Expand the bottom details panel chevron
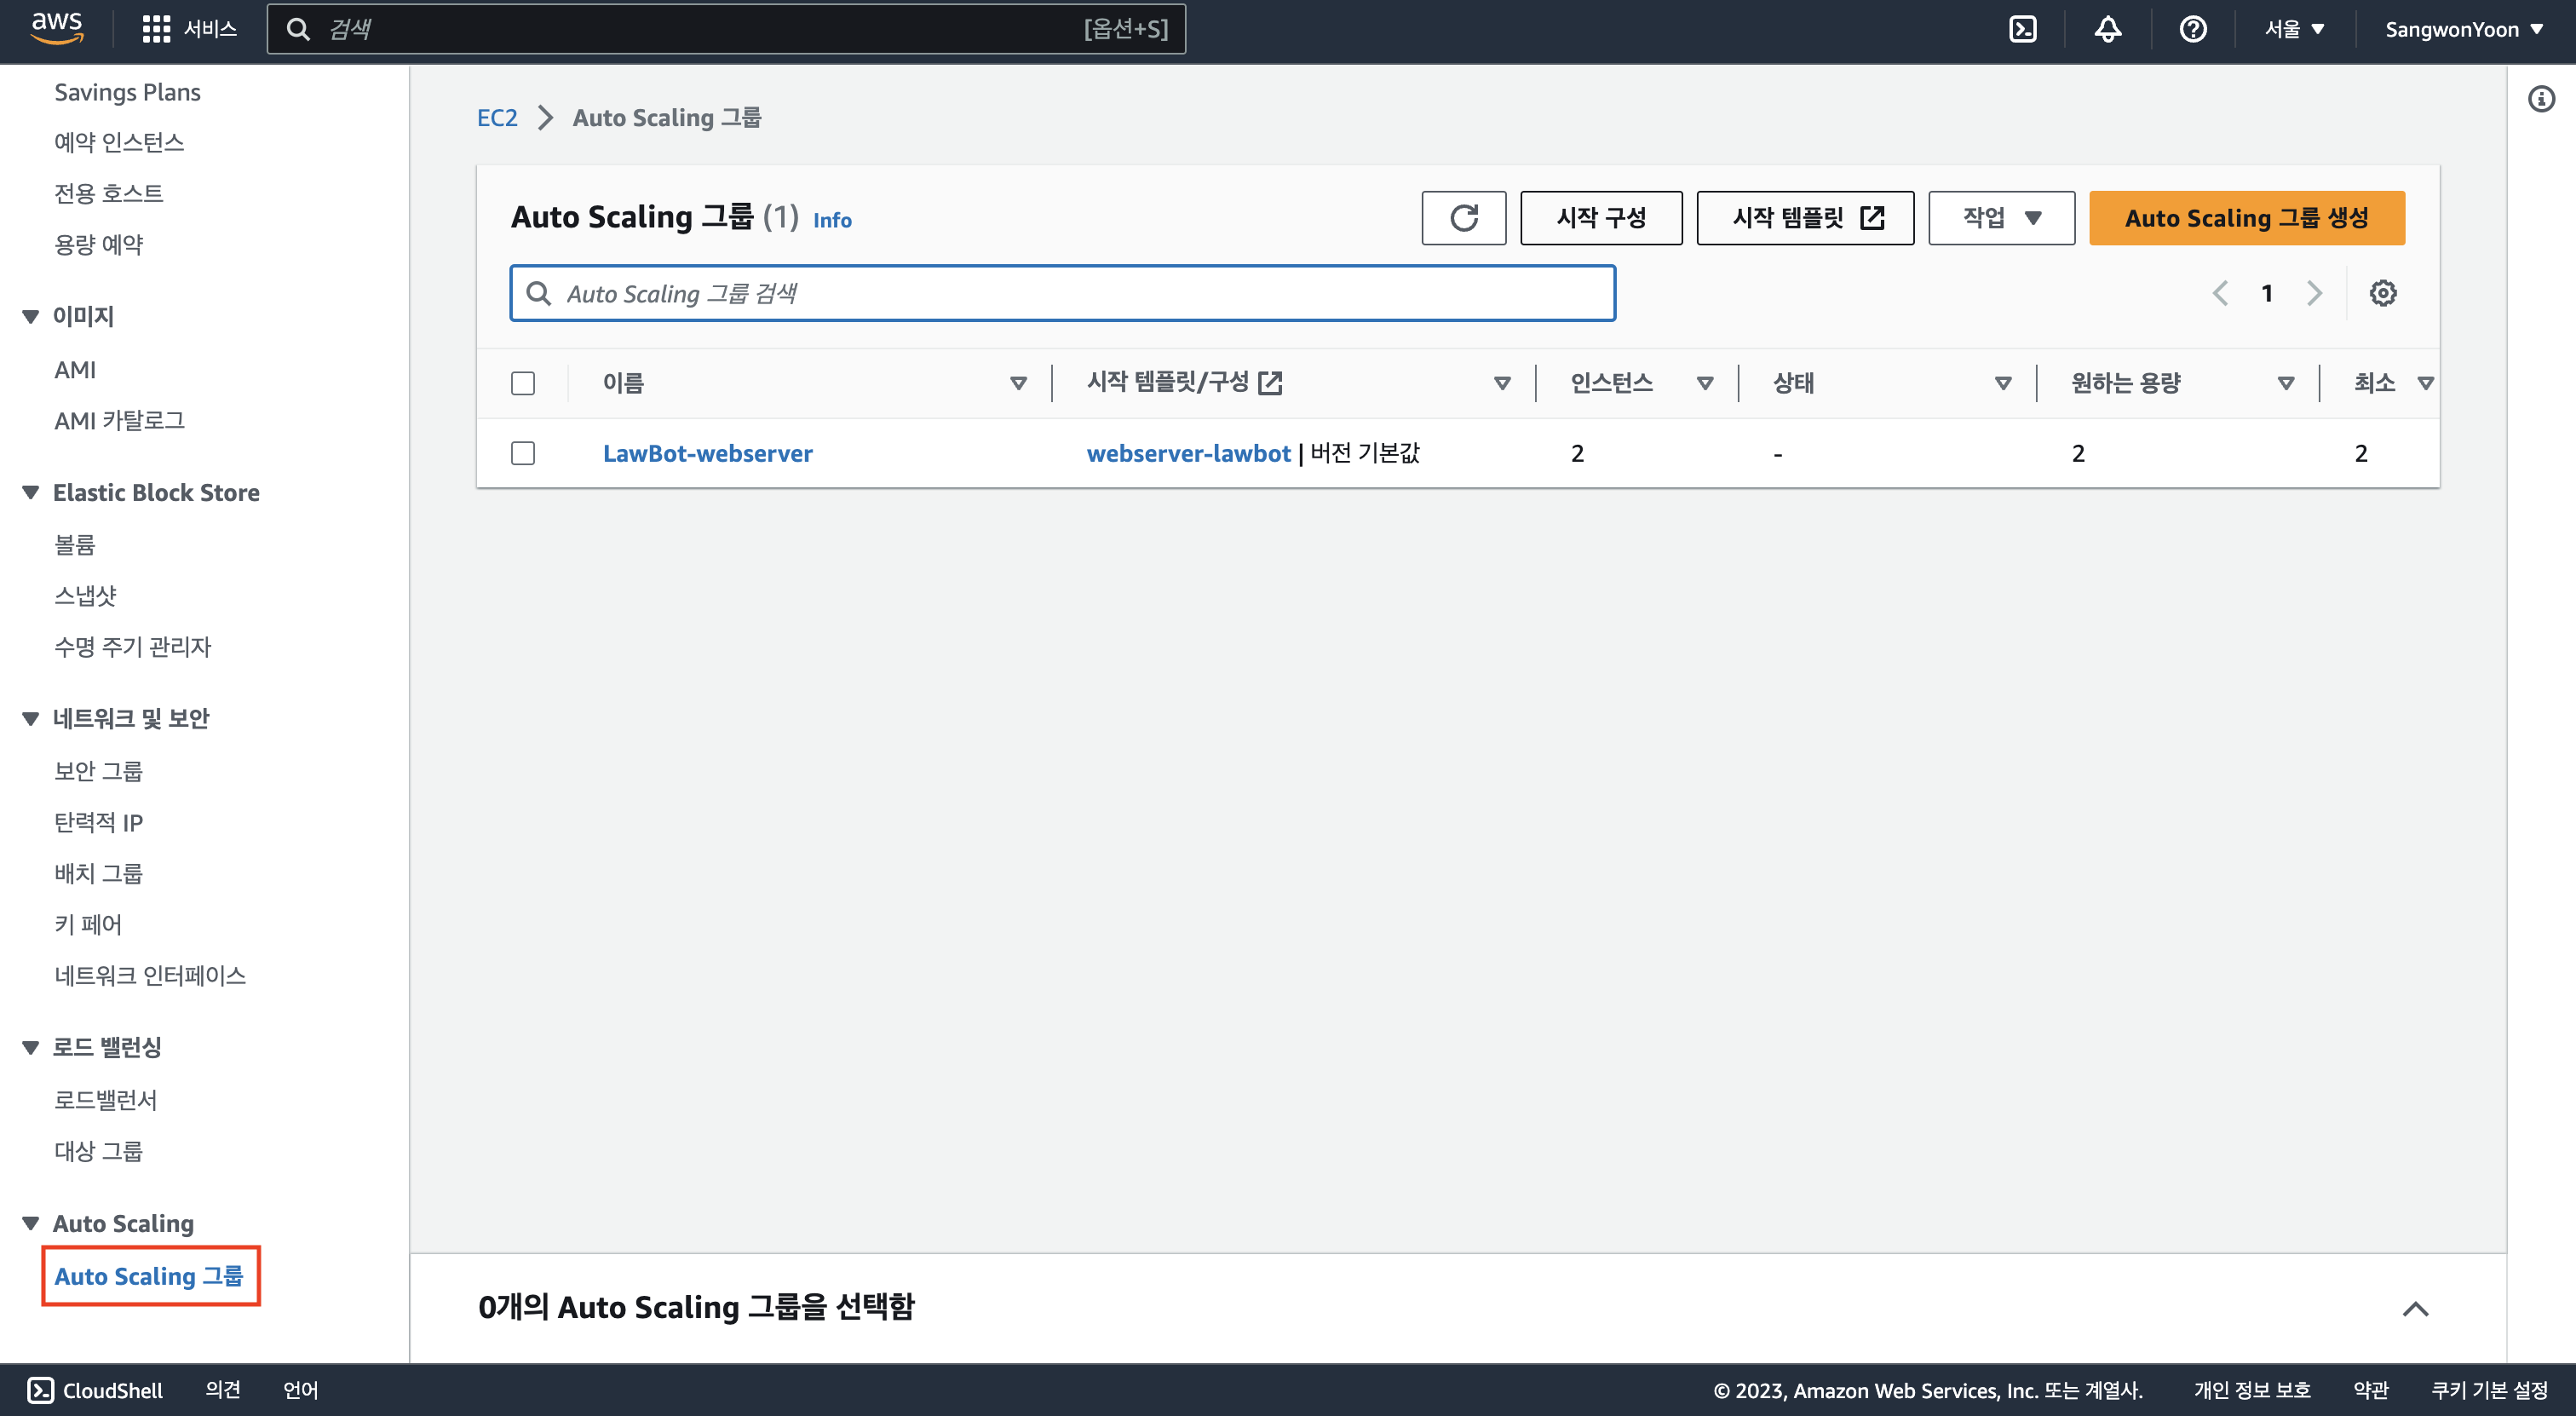Image resolution: width=2576 pixels, height=1416 pixels. [x=2415, y=1309]
